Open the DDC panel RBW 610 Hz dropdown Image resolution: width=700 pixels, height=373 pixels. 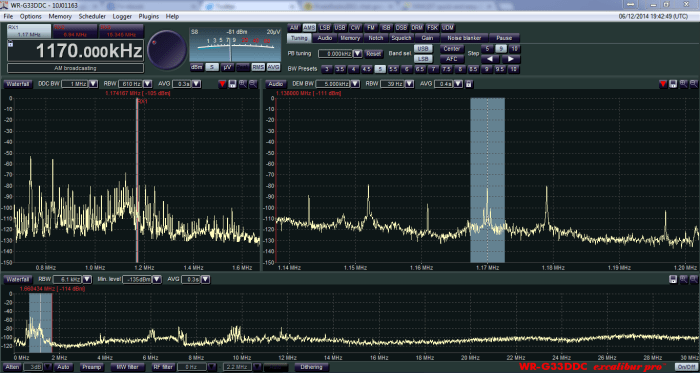(x=148, y=84)
